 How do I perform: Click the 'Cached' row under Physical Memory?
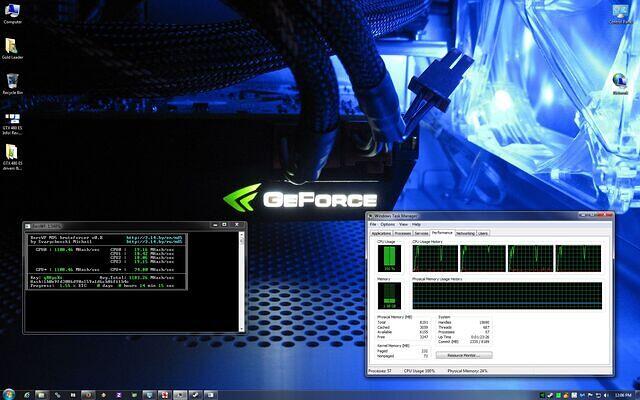click(402, 327)
